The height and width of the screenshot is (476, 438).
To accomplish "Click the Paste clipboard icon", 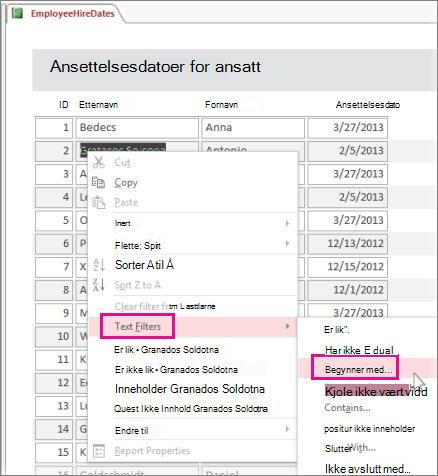I will (99, 202).
